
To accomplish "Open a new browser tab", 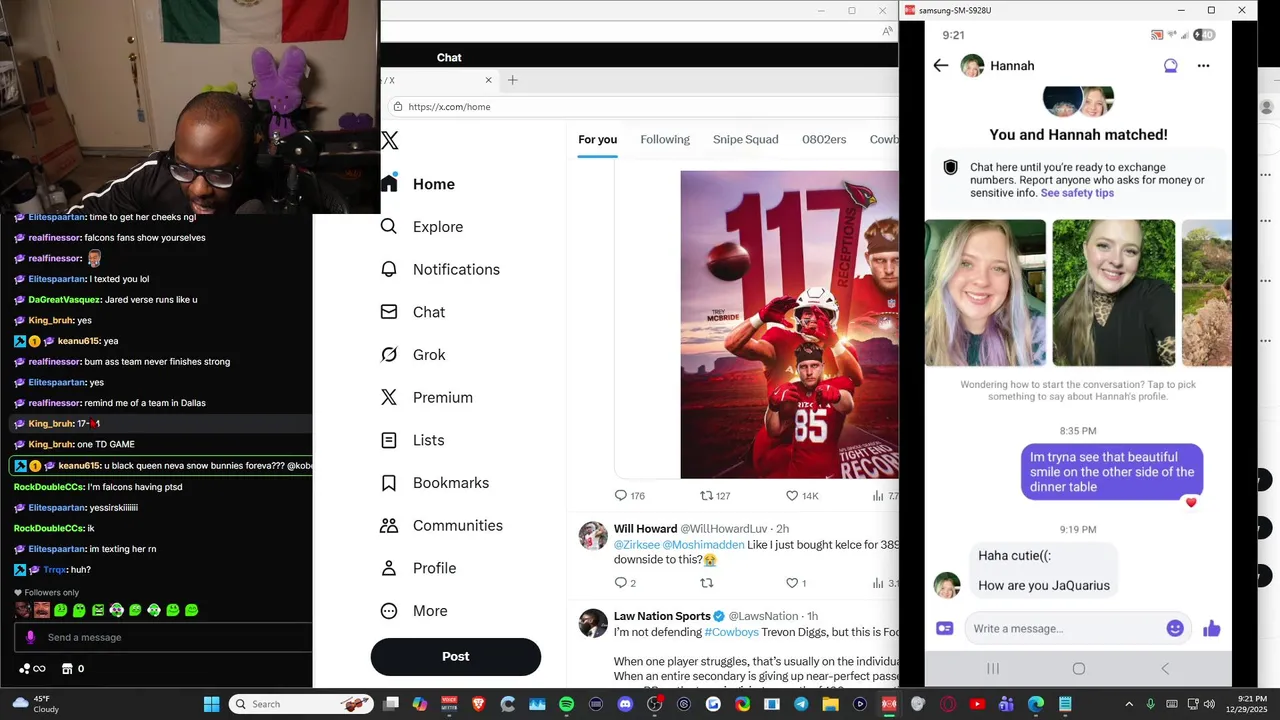I will click(512, 80).
